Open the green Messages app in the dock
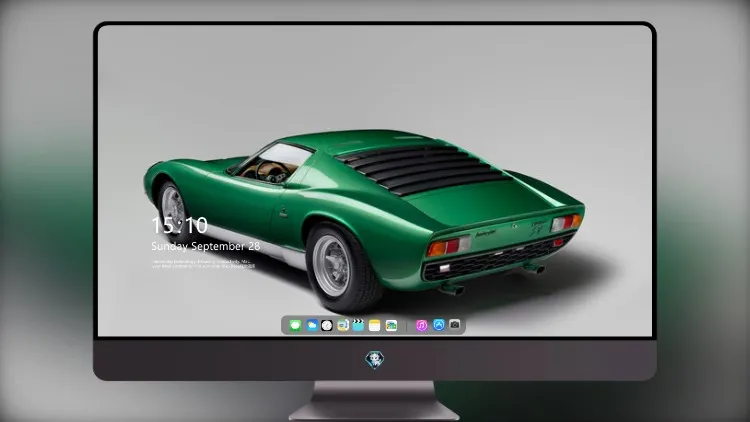 [x=295, y=325]
